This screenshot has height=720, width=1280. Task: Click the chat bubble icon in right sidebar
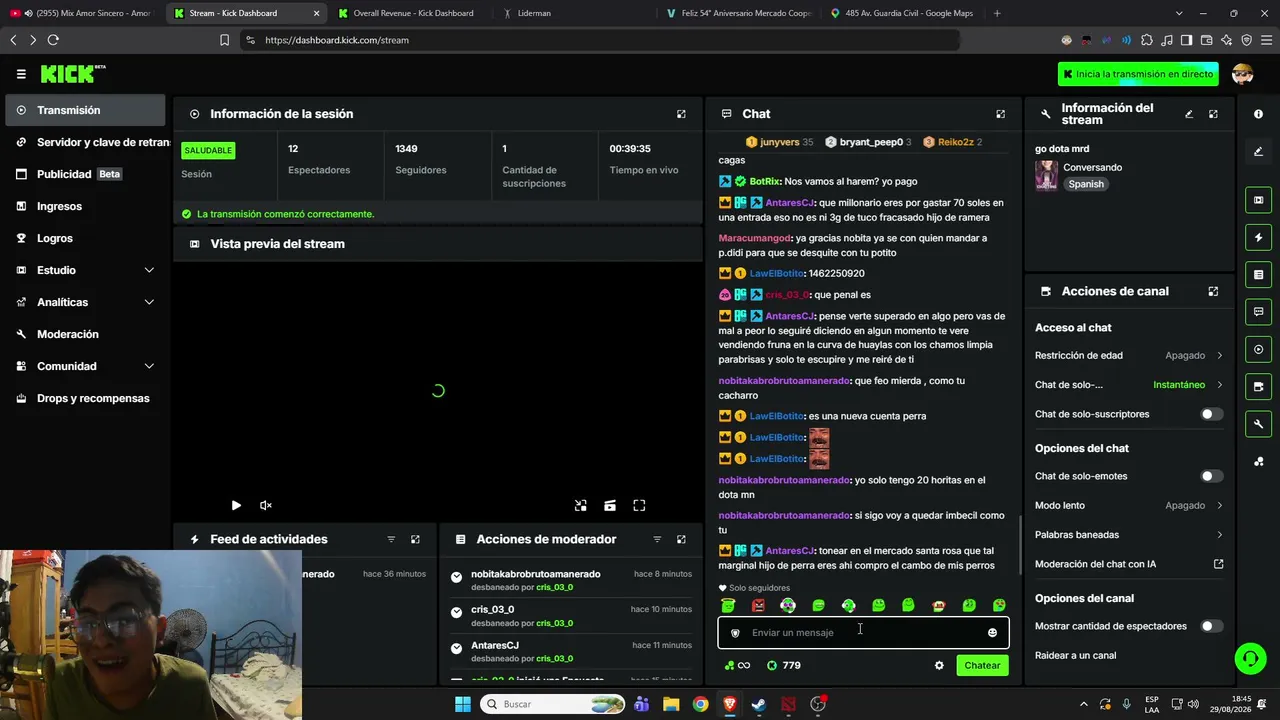click(x=1258, y=312)
